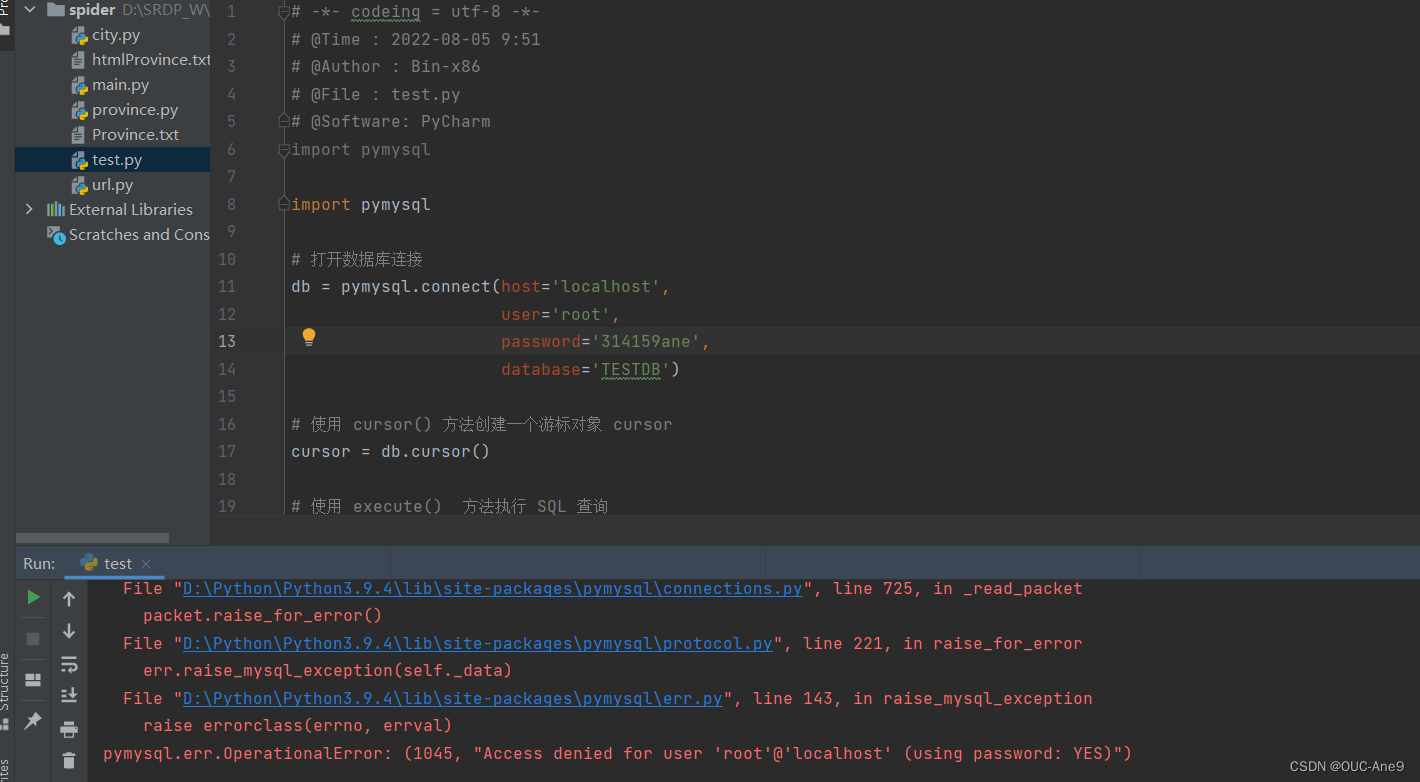The height and width of the screenshot is (782, 1420).
Task: Click the 'Run:' panel label
Action: pos(39,564)
